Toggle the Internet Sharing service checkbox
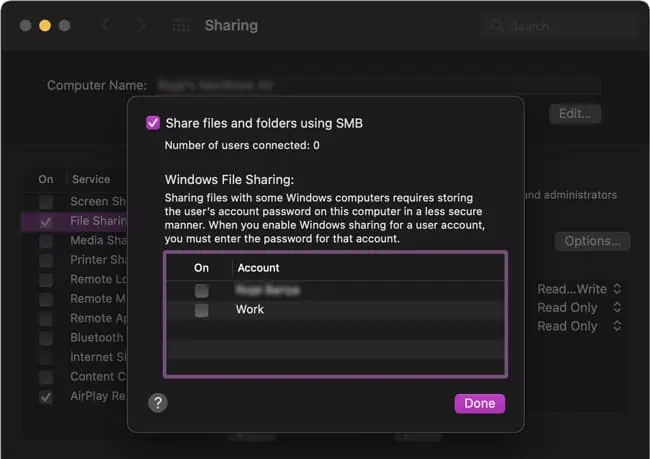650x459 pixels. pos(46,358)
